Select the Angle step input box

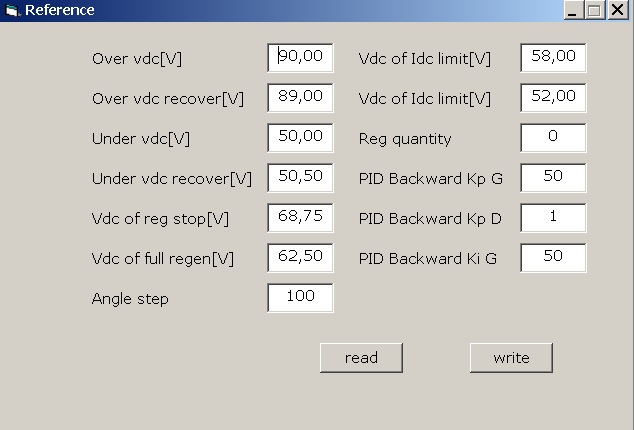(x=300, y=297)
